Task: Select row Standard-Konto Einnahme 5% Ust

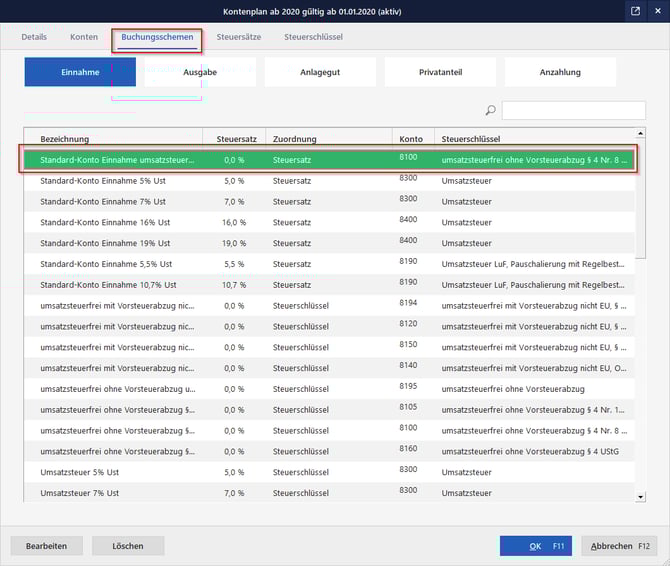Action: coord(329,181)
